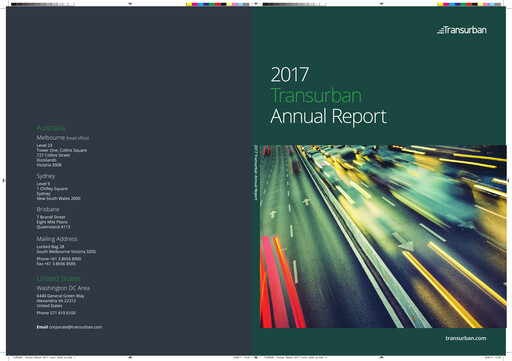Click the green 'Australia' heading

(51, 128)
